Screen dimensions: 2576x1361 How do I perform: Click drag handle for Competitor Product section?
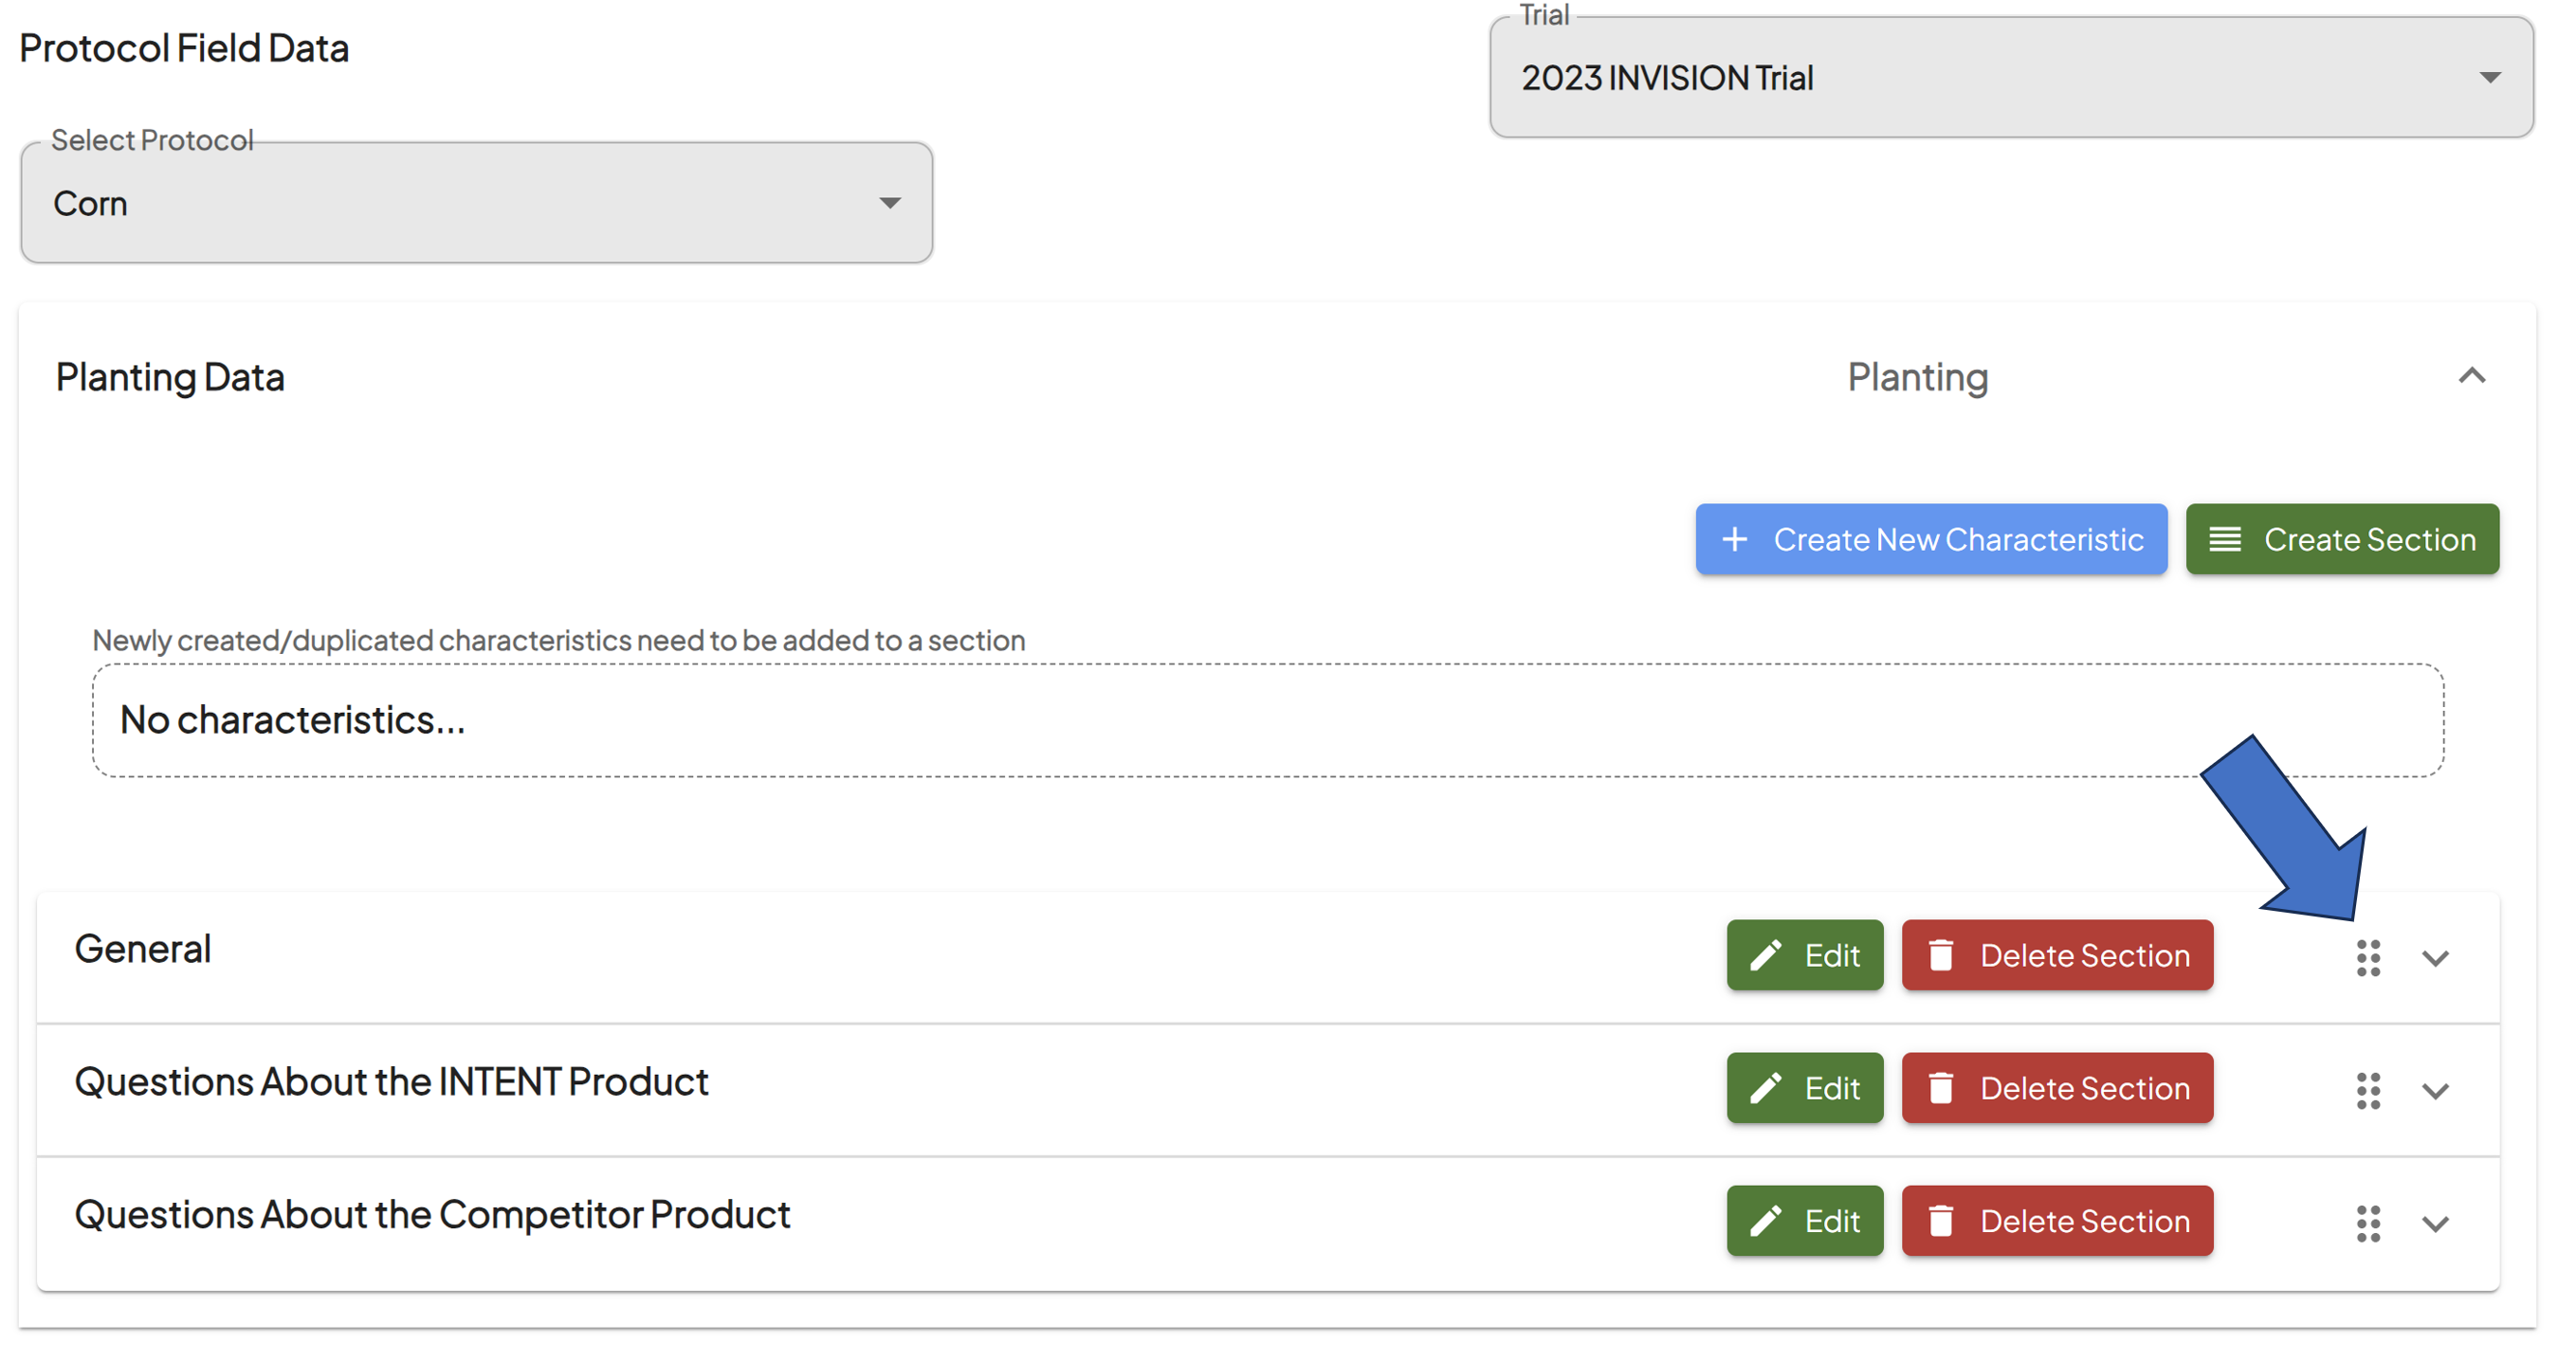2368,1224
